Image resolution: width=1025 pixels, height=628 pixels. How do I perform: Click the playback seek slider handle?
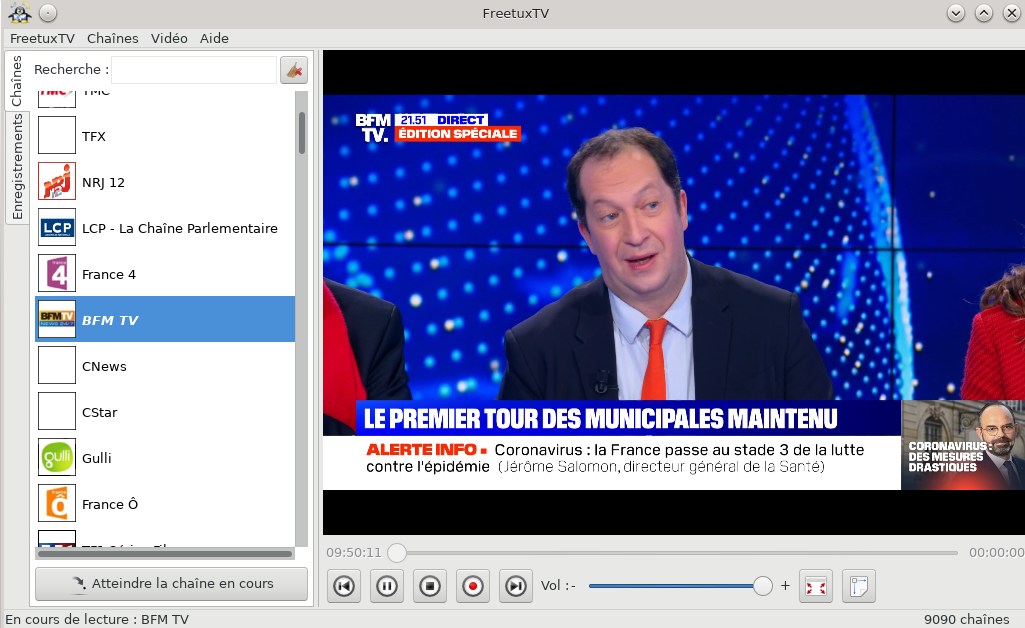coord(397,553)
